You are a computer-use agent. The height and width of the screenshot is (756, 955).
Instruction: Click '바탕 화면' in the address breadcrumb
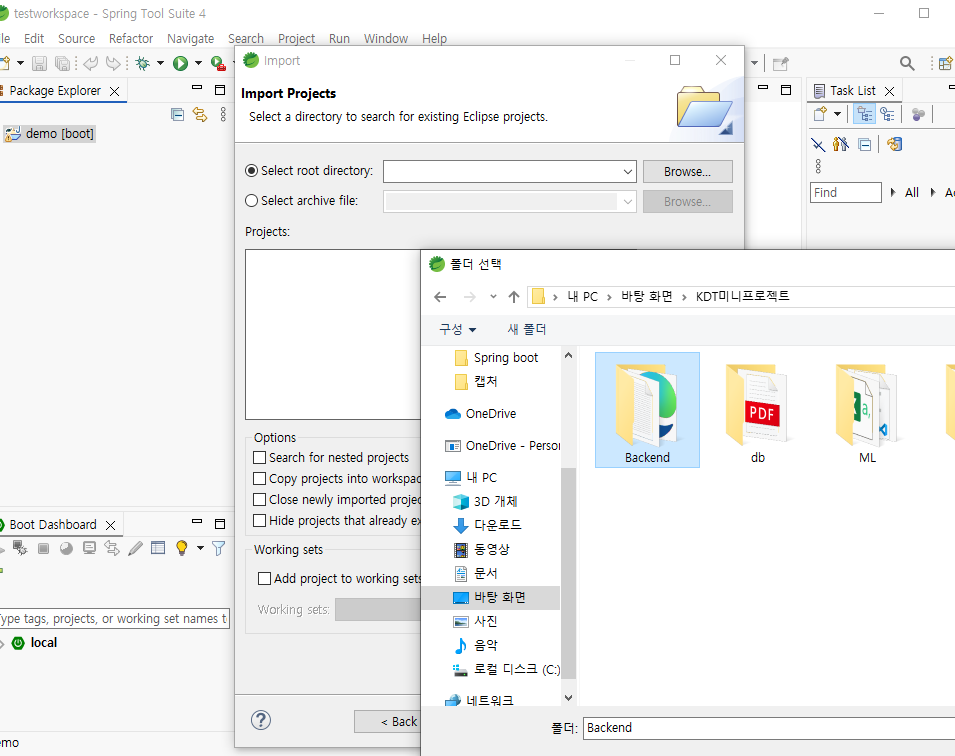(x=647, y=297)
